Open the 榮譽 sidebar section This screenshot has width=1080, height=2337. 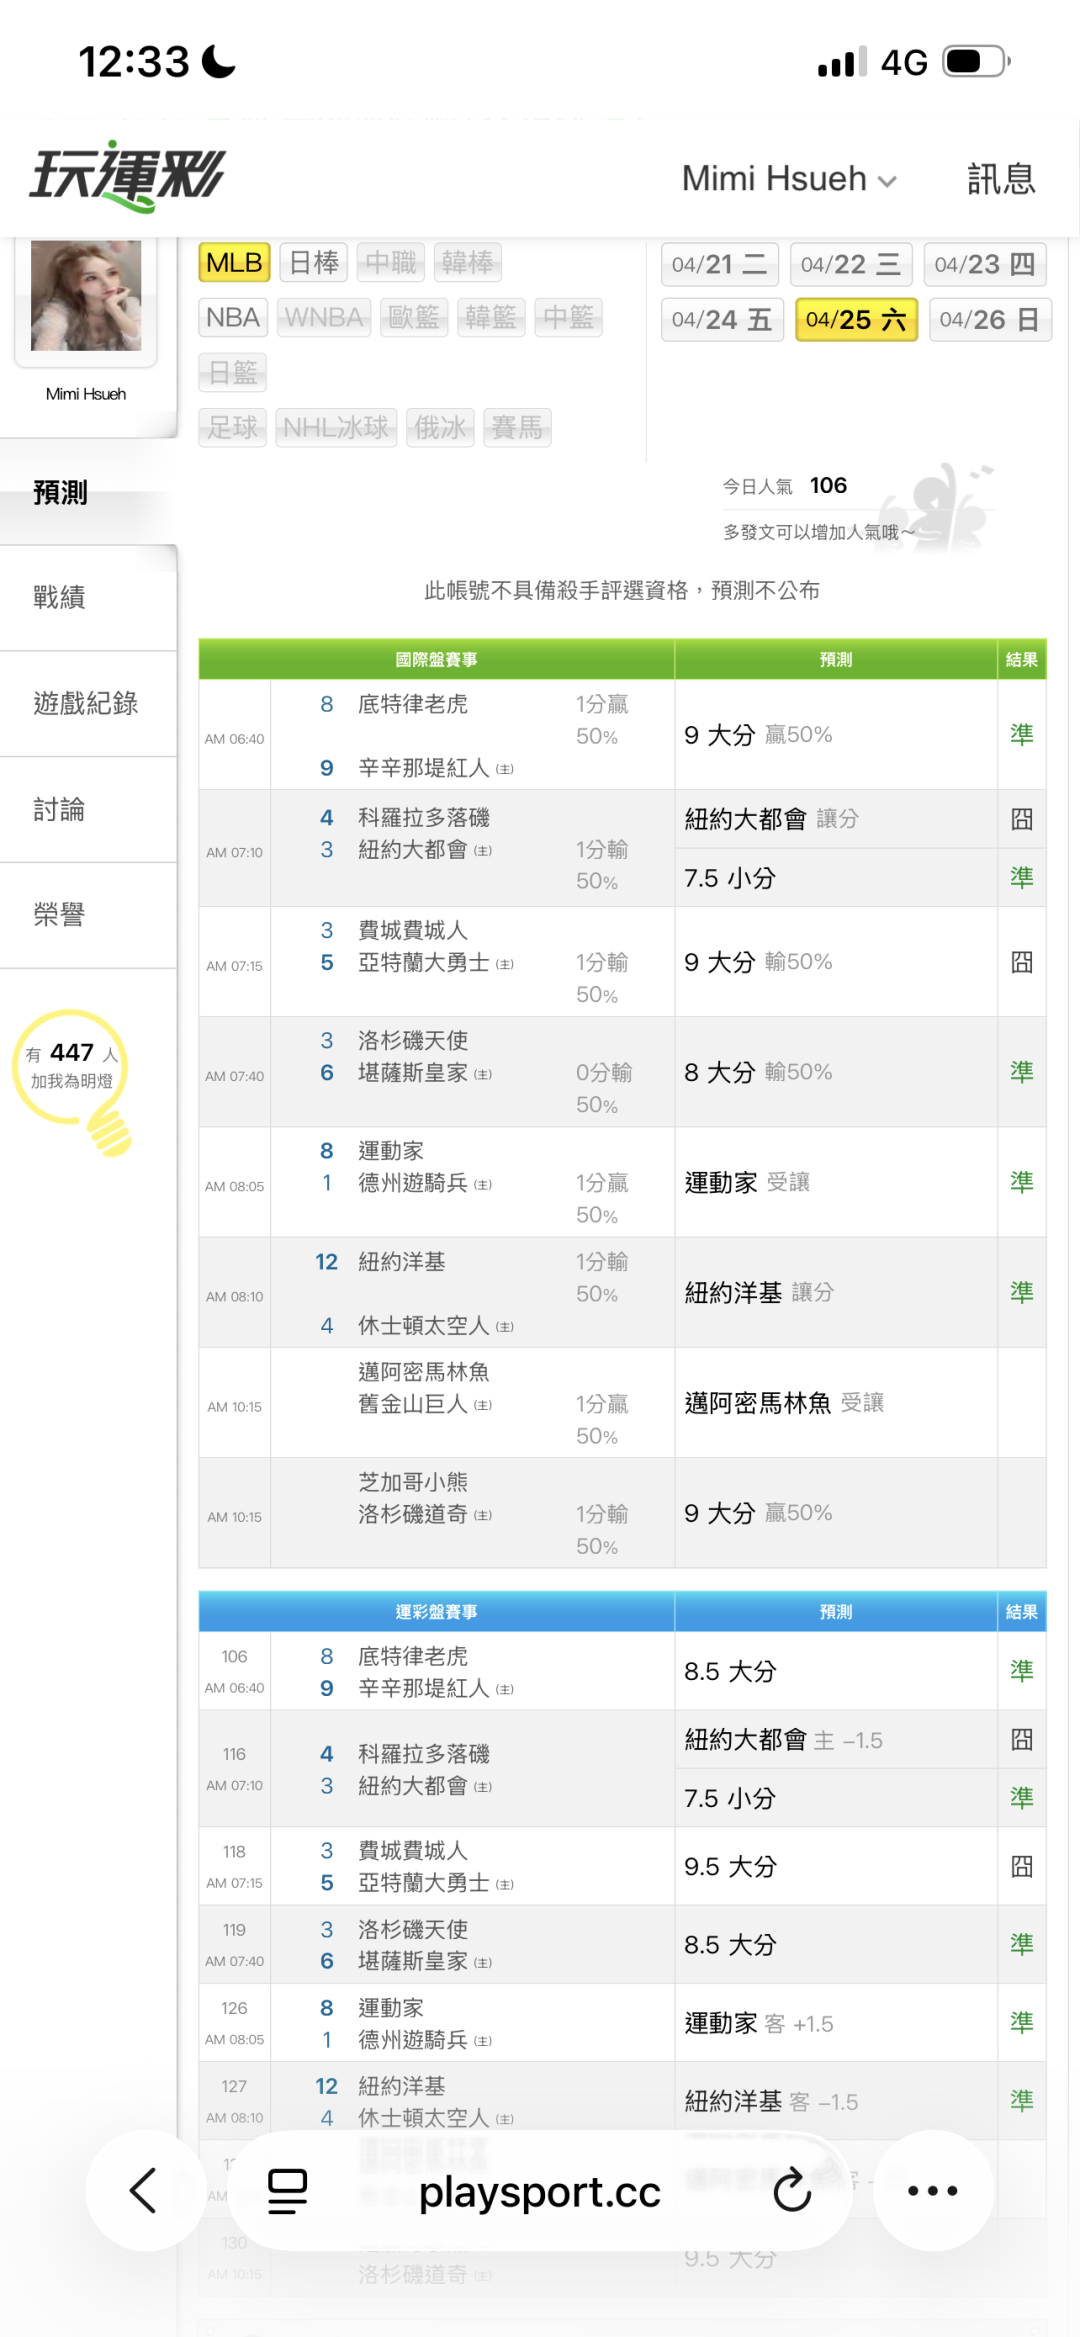(60, 915)
